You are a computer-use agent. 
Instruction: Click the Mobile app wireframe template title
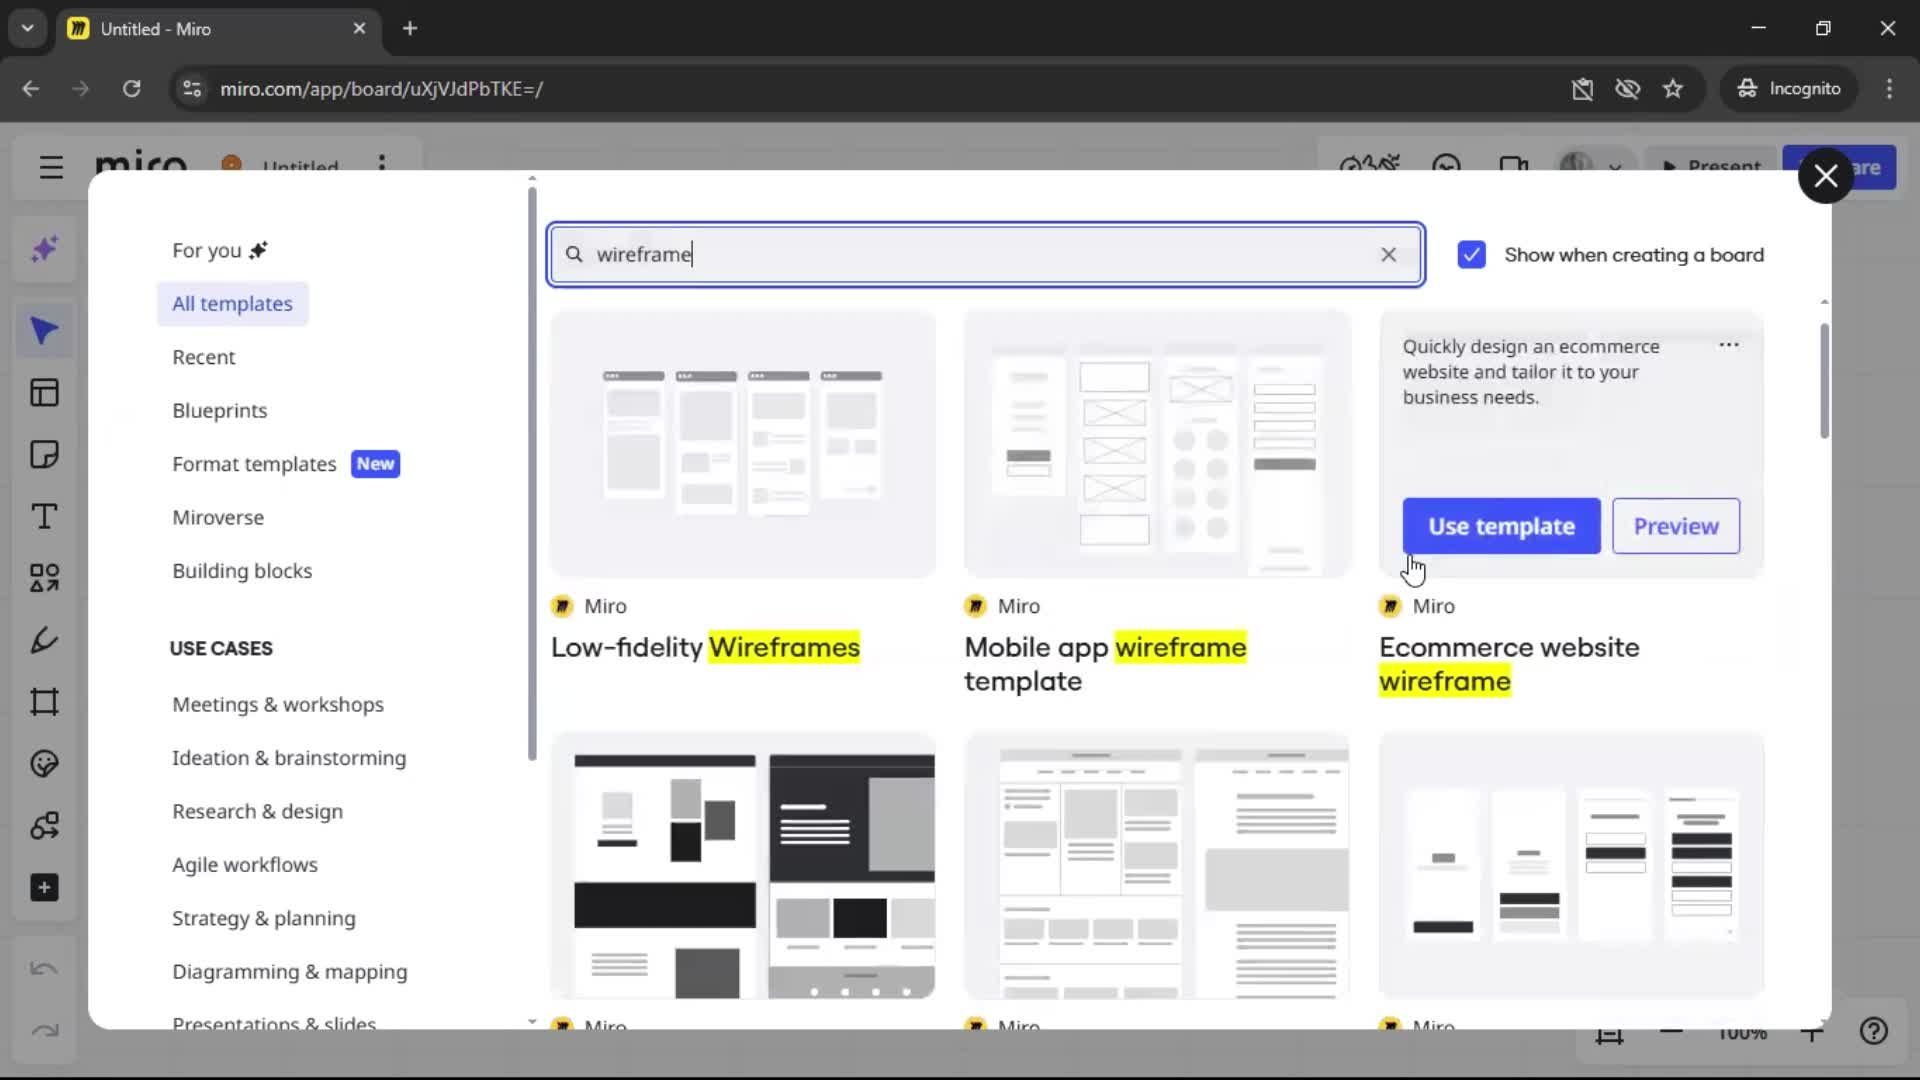tap(1105, 665)
